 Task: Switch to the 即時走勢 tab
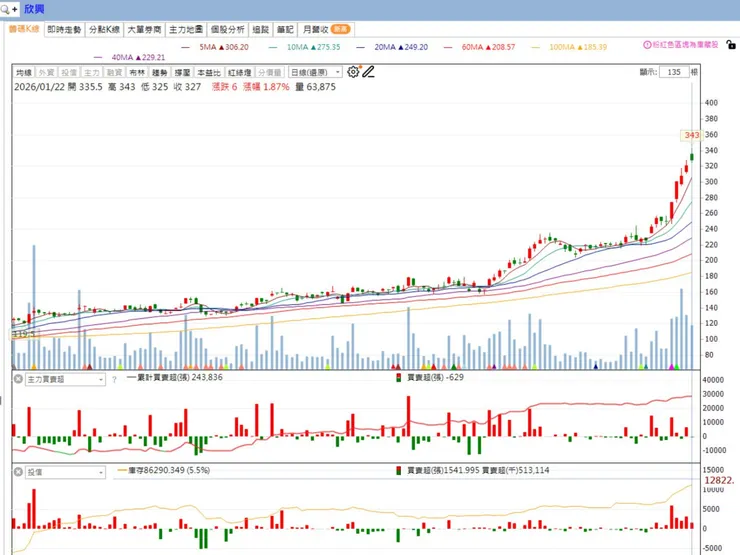(64, 30)
